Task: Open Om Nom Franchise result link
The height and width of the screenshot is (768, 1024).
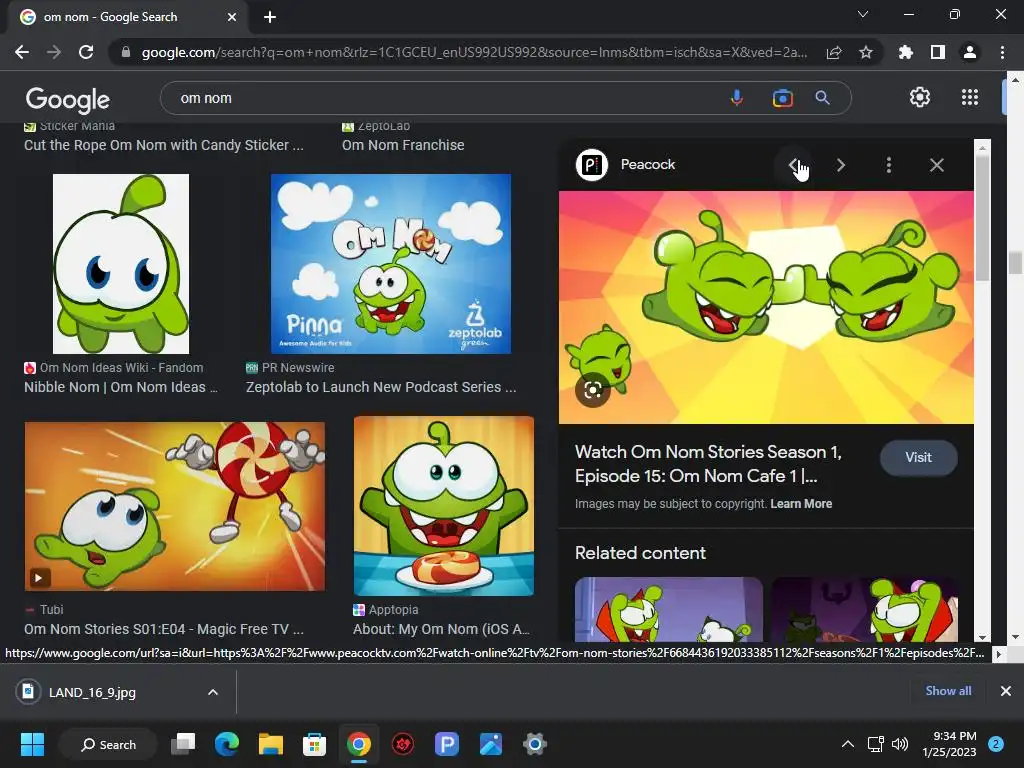Action: coord(403,145)
